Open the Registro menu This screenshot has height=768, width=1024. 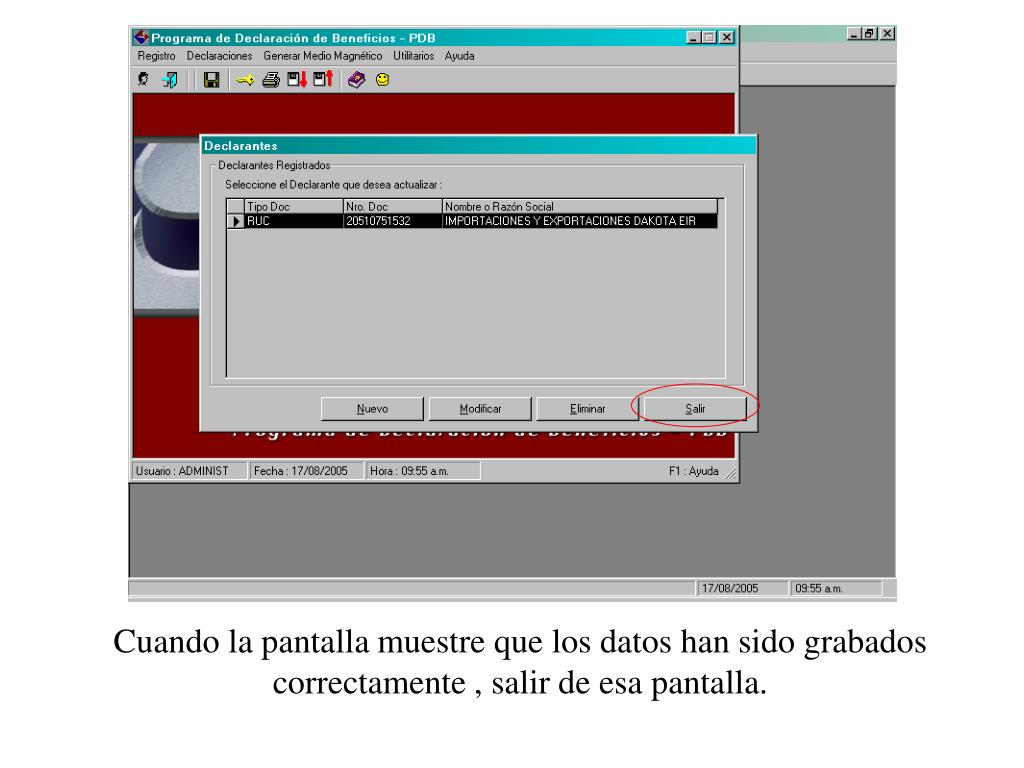(157, 56)
